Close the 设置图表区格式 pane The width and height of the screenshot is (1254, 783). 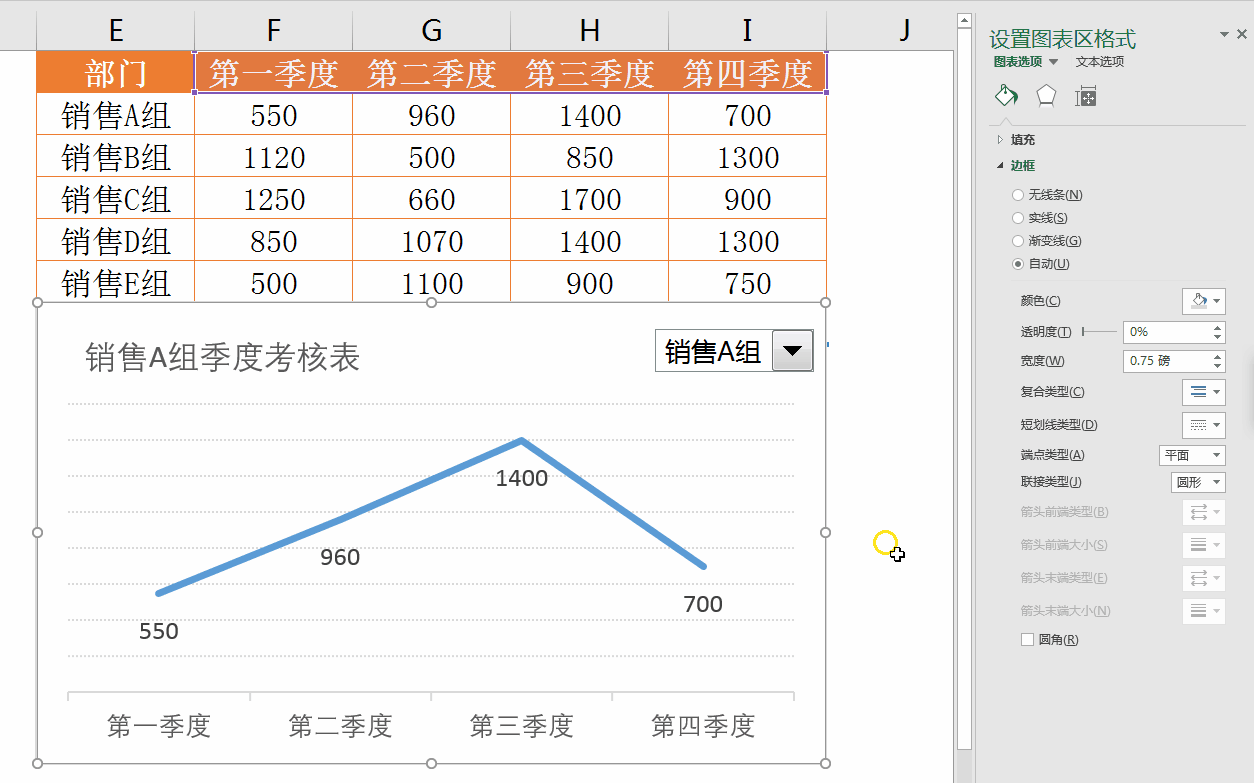point(1242,34)
